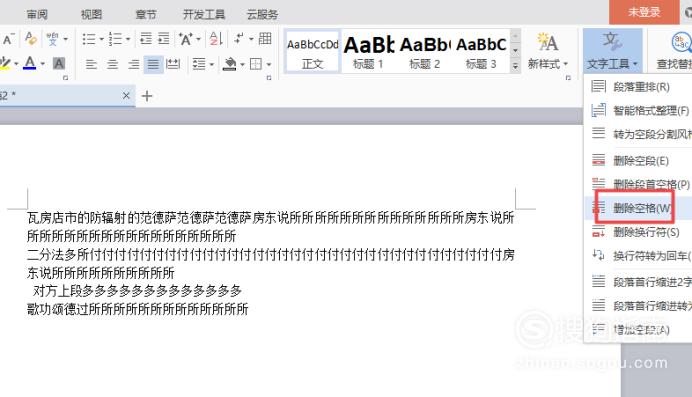Choose 段落重排(R) menu item
Viewport: 692px width, 397px height.
click(x=639, y=87)
